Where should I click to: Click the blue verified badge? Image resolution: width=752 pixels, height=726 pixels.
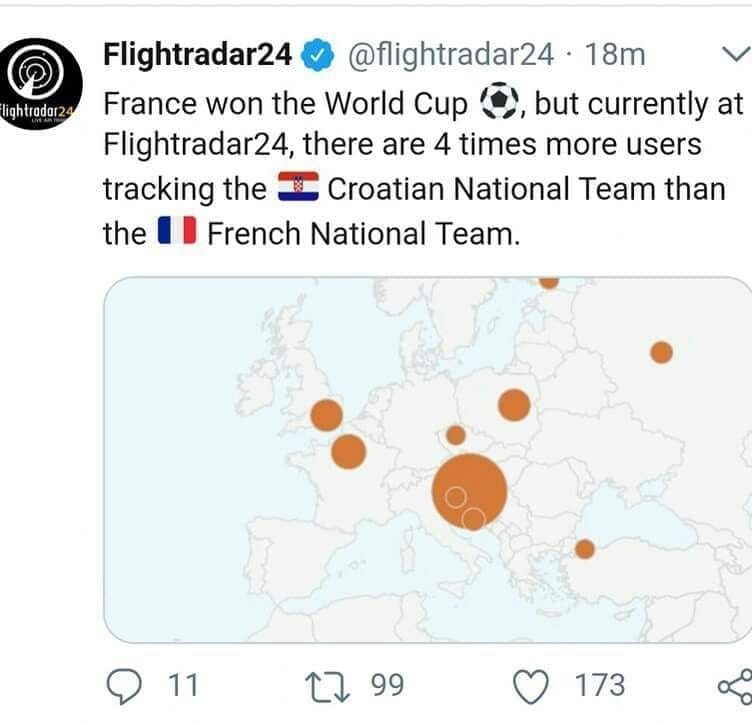tap(318, 55)
